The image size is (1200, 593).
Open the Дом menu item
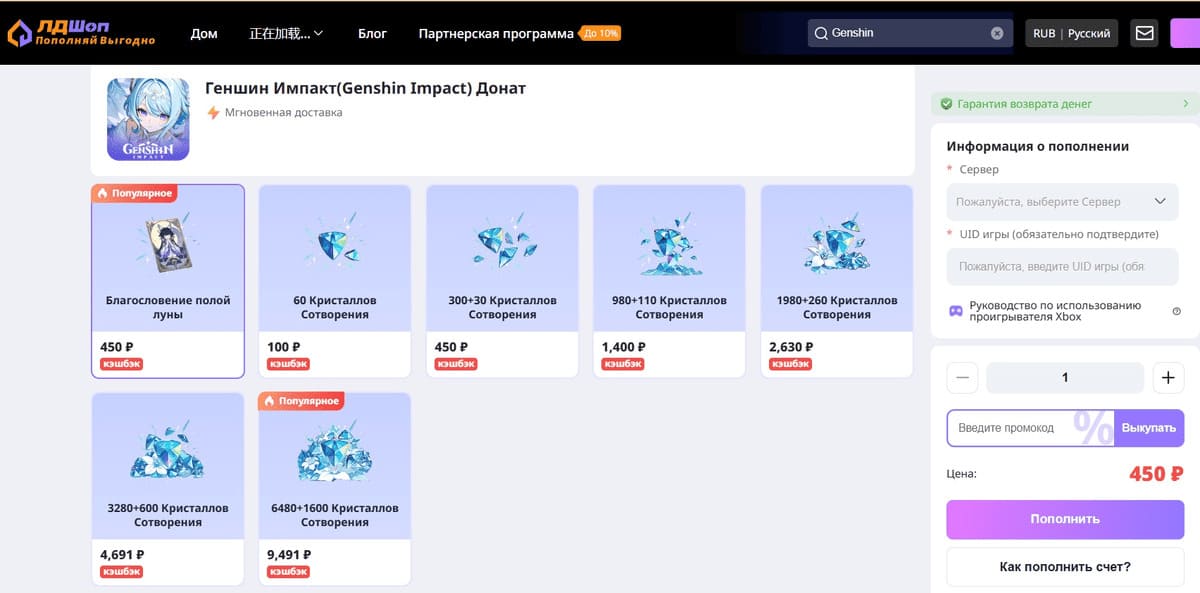tap(204, 33)
